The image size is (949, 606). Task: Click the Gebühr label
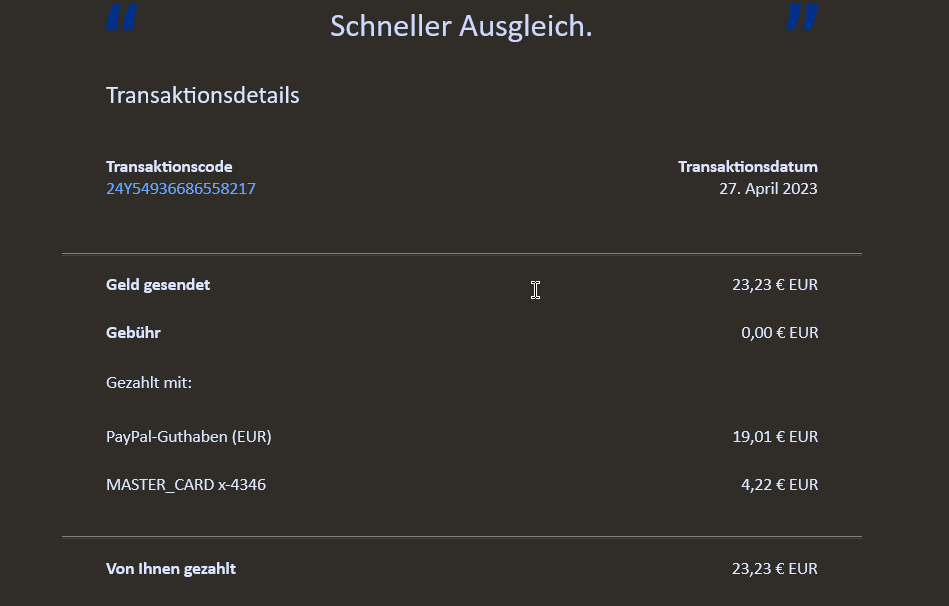pyautogui.click(x=133, y=333)
